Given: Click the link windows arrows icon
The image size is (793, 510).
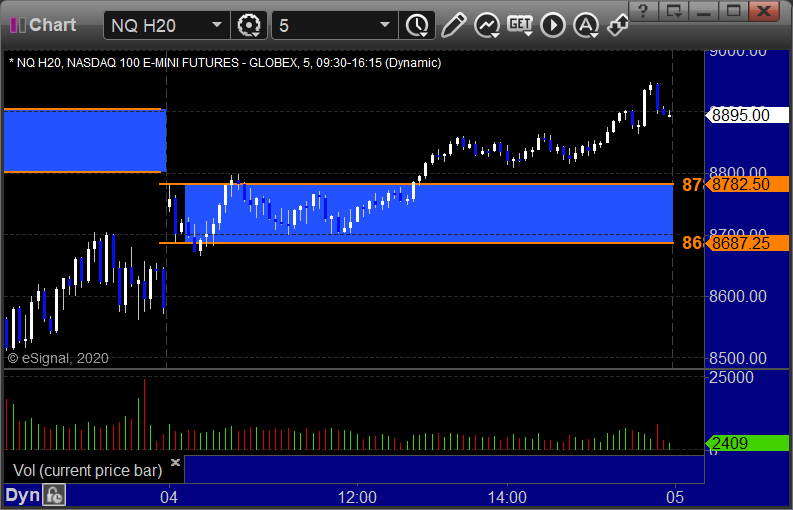Looking at the screenshot, I should [618, 25].
